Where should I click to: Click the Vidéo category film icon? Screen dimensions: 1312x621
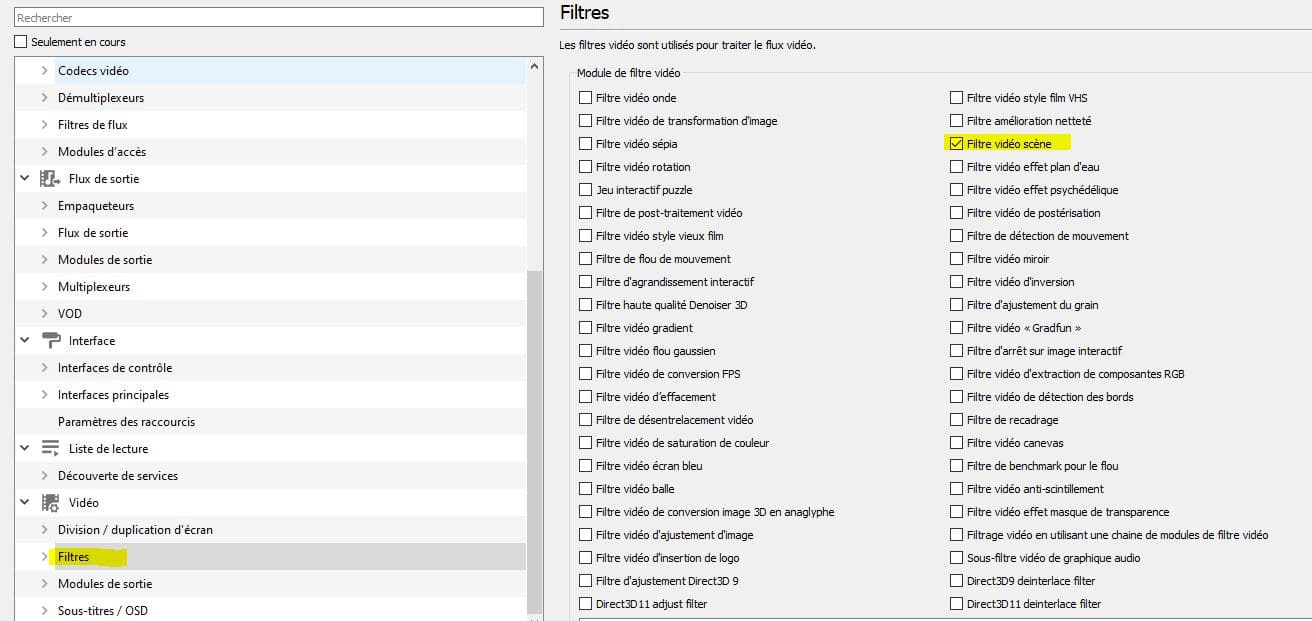(x=50, y=503)
